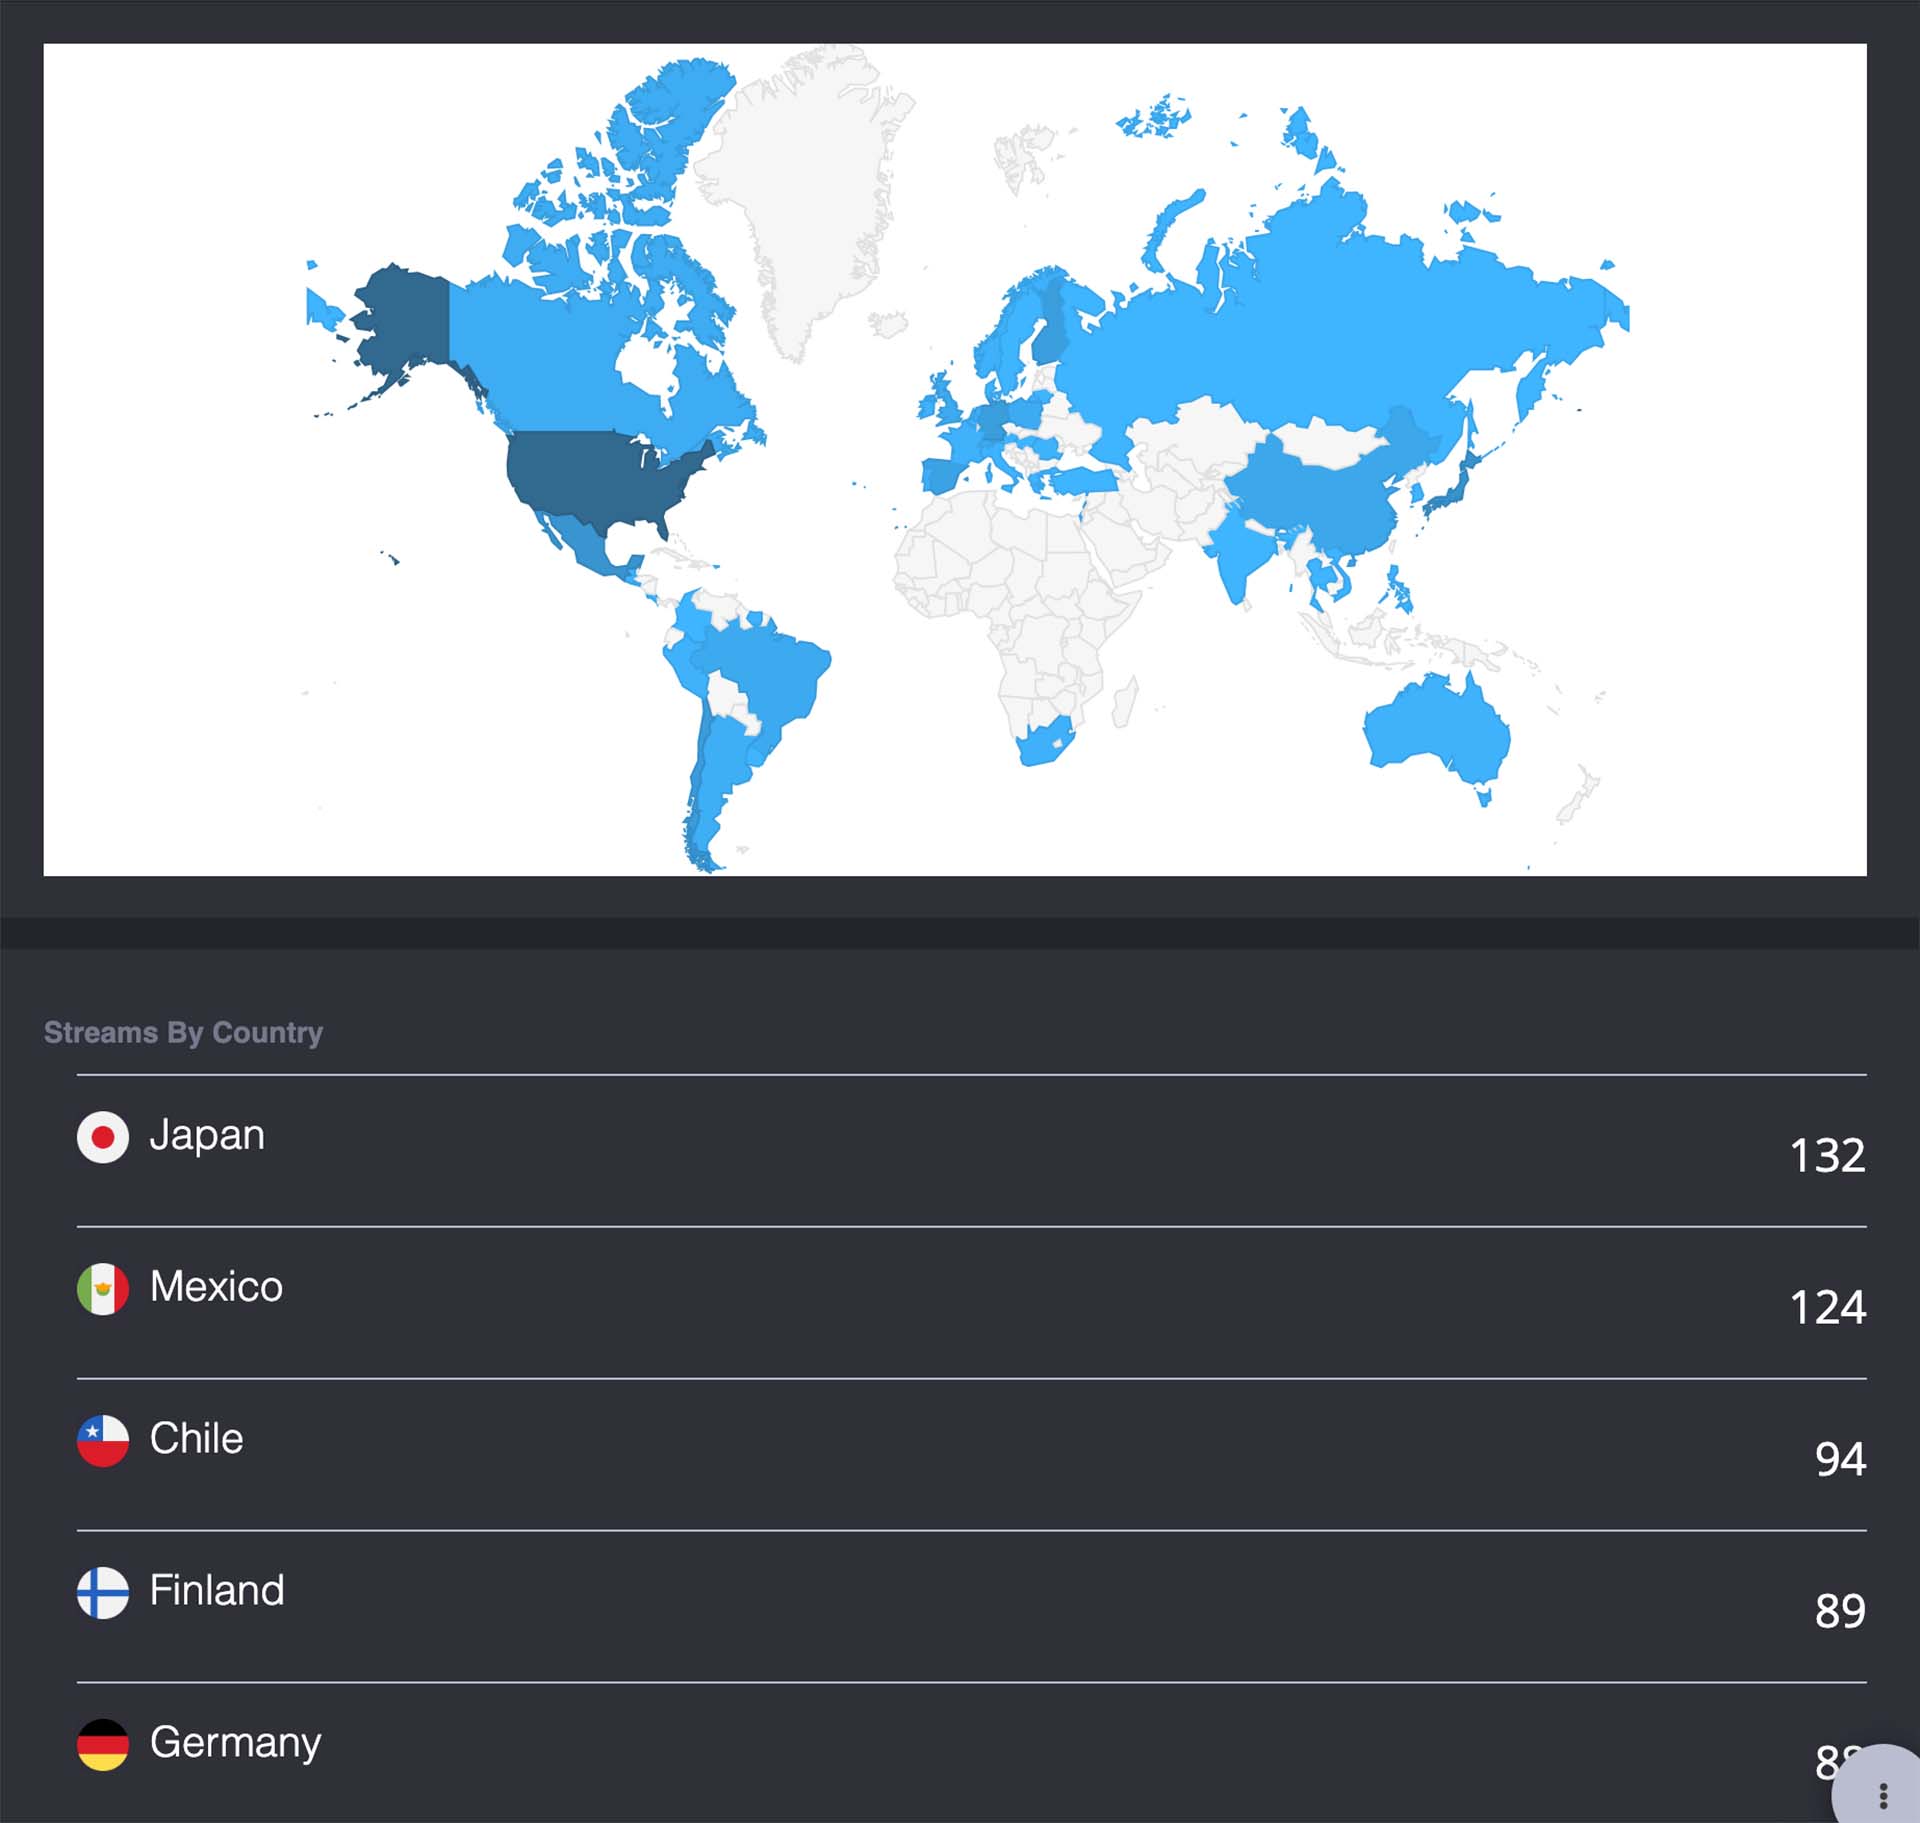
Task: Click Finland's stream count 89
Action: tap(1840, 1611)
